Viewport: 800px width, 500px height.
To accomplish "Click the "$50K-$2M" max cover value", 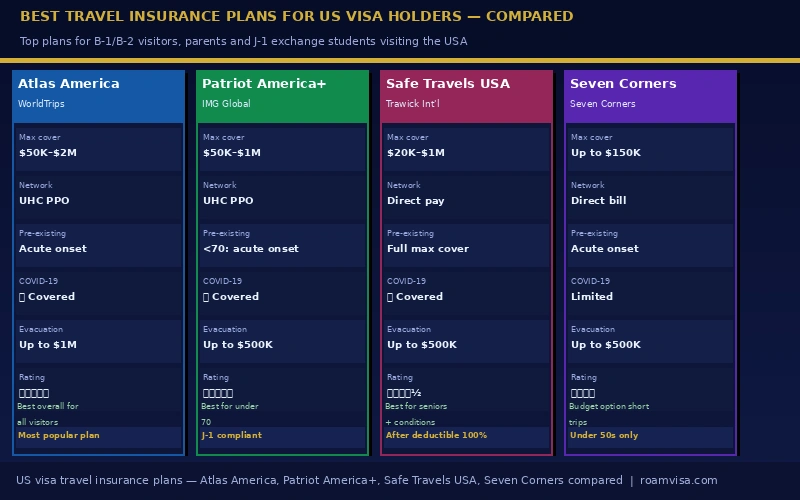I will tap(48, 153).
